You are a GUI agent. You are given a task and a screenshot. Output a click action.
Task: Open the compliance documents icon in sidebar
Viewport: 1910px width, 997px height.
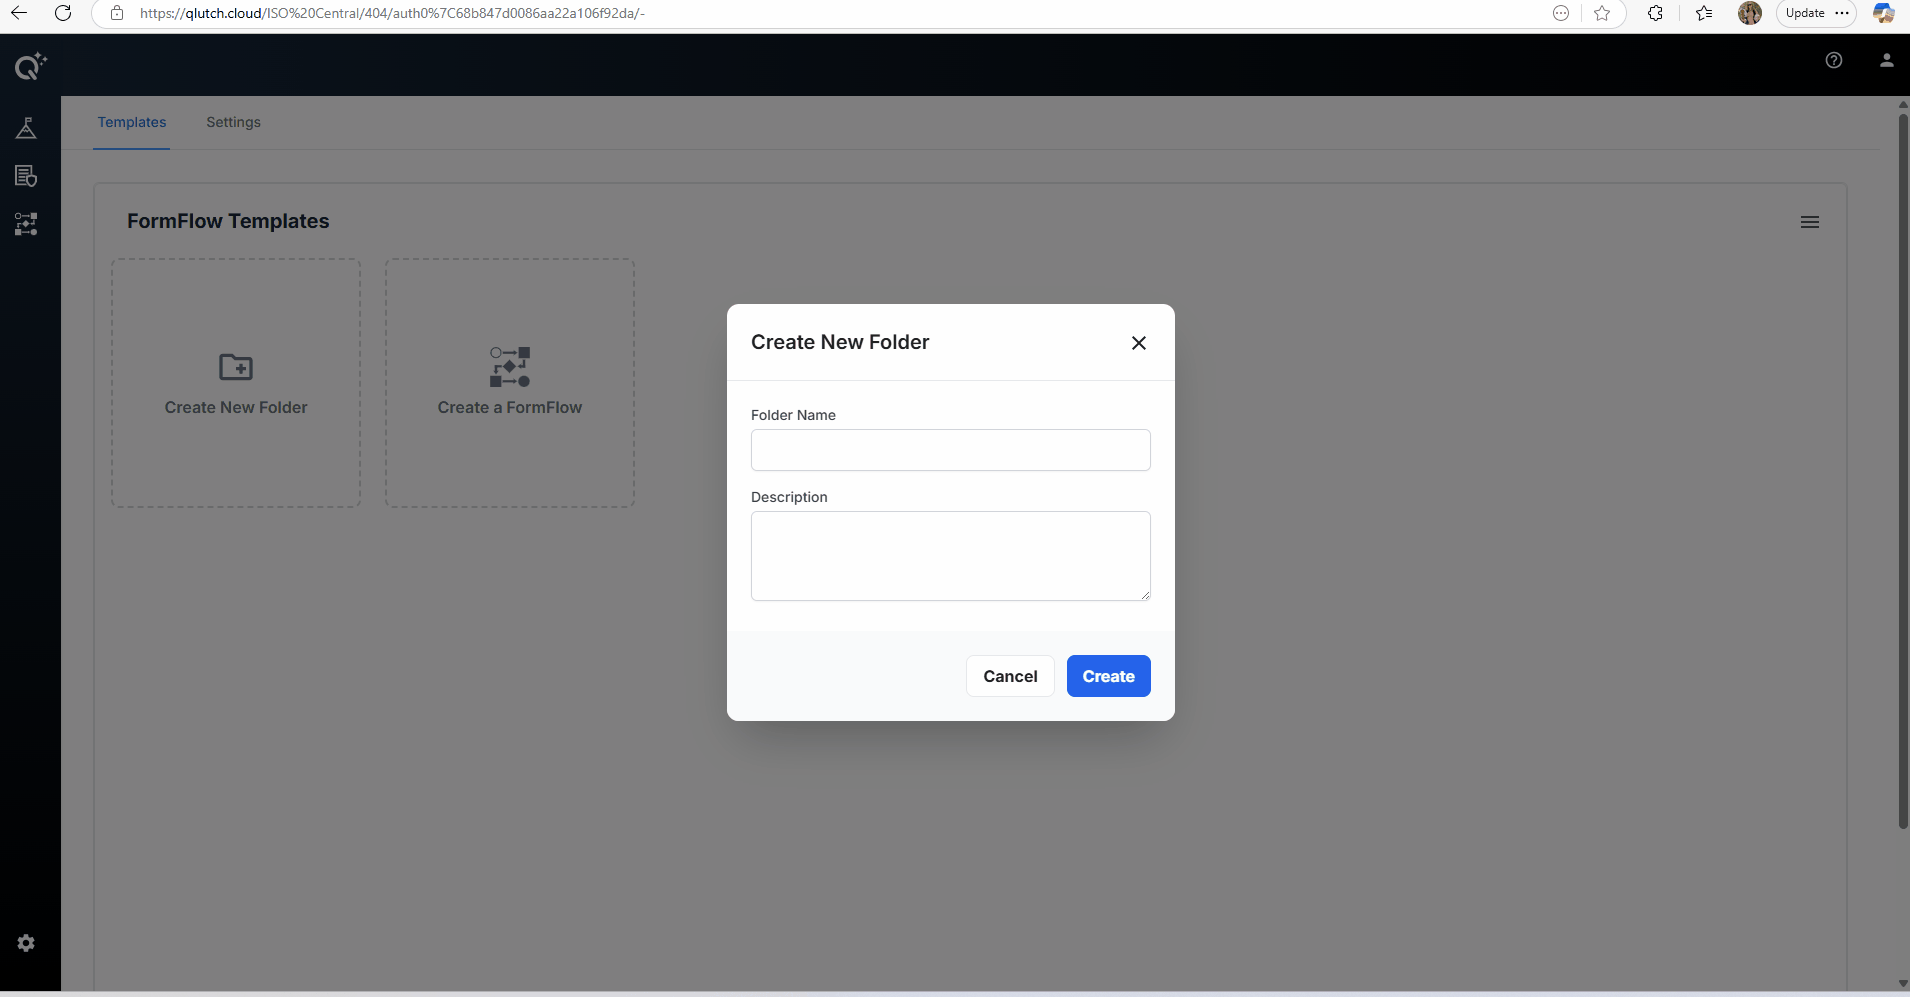coord(26,176)
